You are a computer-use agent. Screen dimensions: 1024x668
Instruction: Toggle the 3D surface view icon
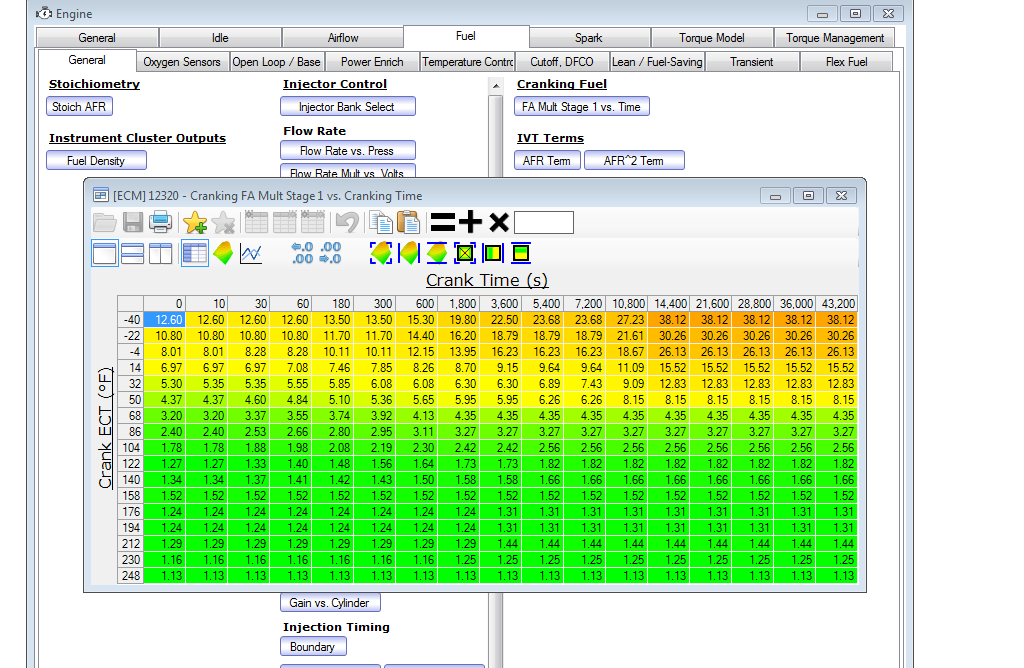223,254
